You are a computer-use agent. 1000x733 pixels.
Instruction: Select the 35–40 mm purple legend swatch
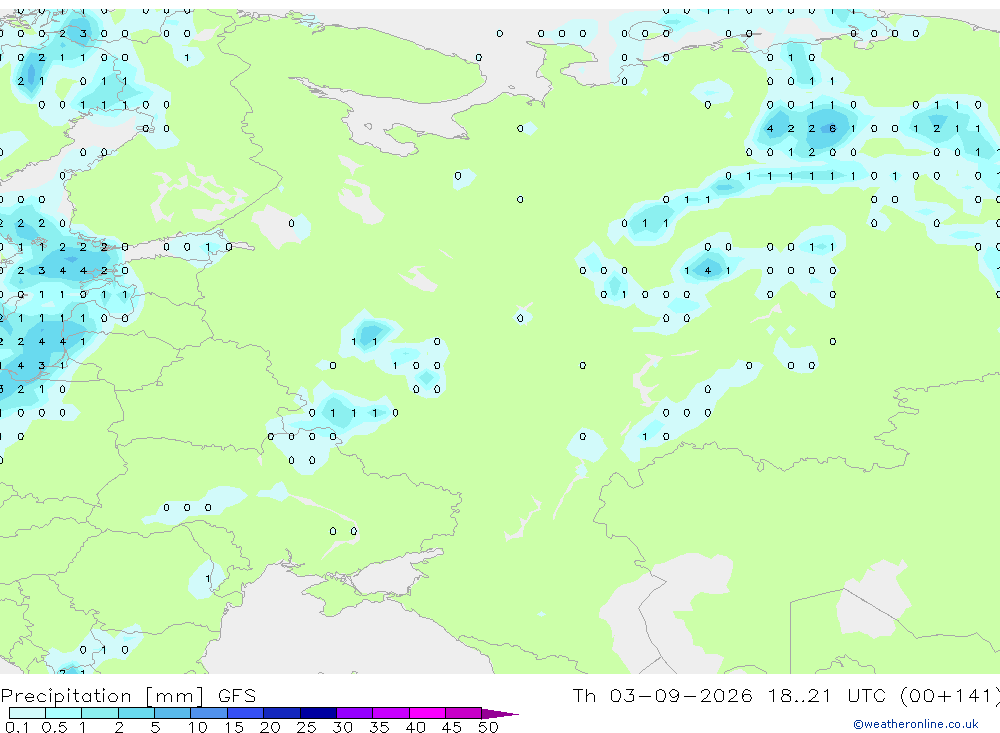coord(390,713)
